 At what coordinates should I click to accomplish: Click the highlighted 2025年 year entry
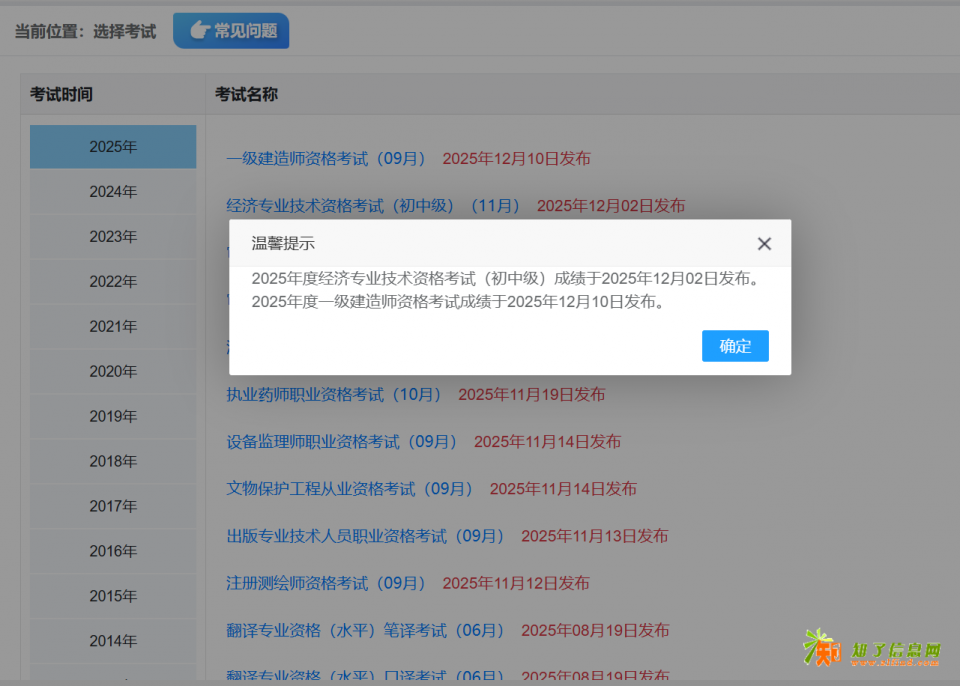pos(113,146)
